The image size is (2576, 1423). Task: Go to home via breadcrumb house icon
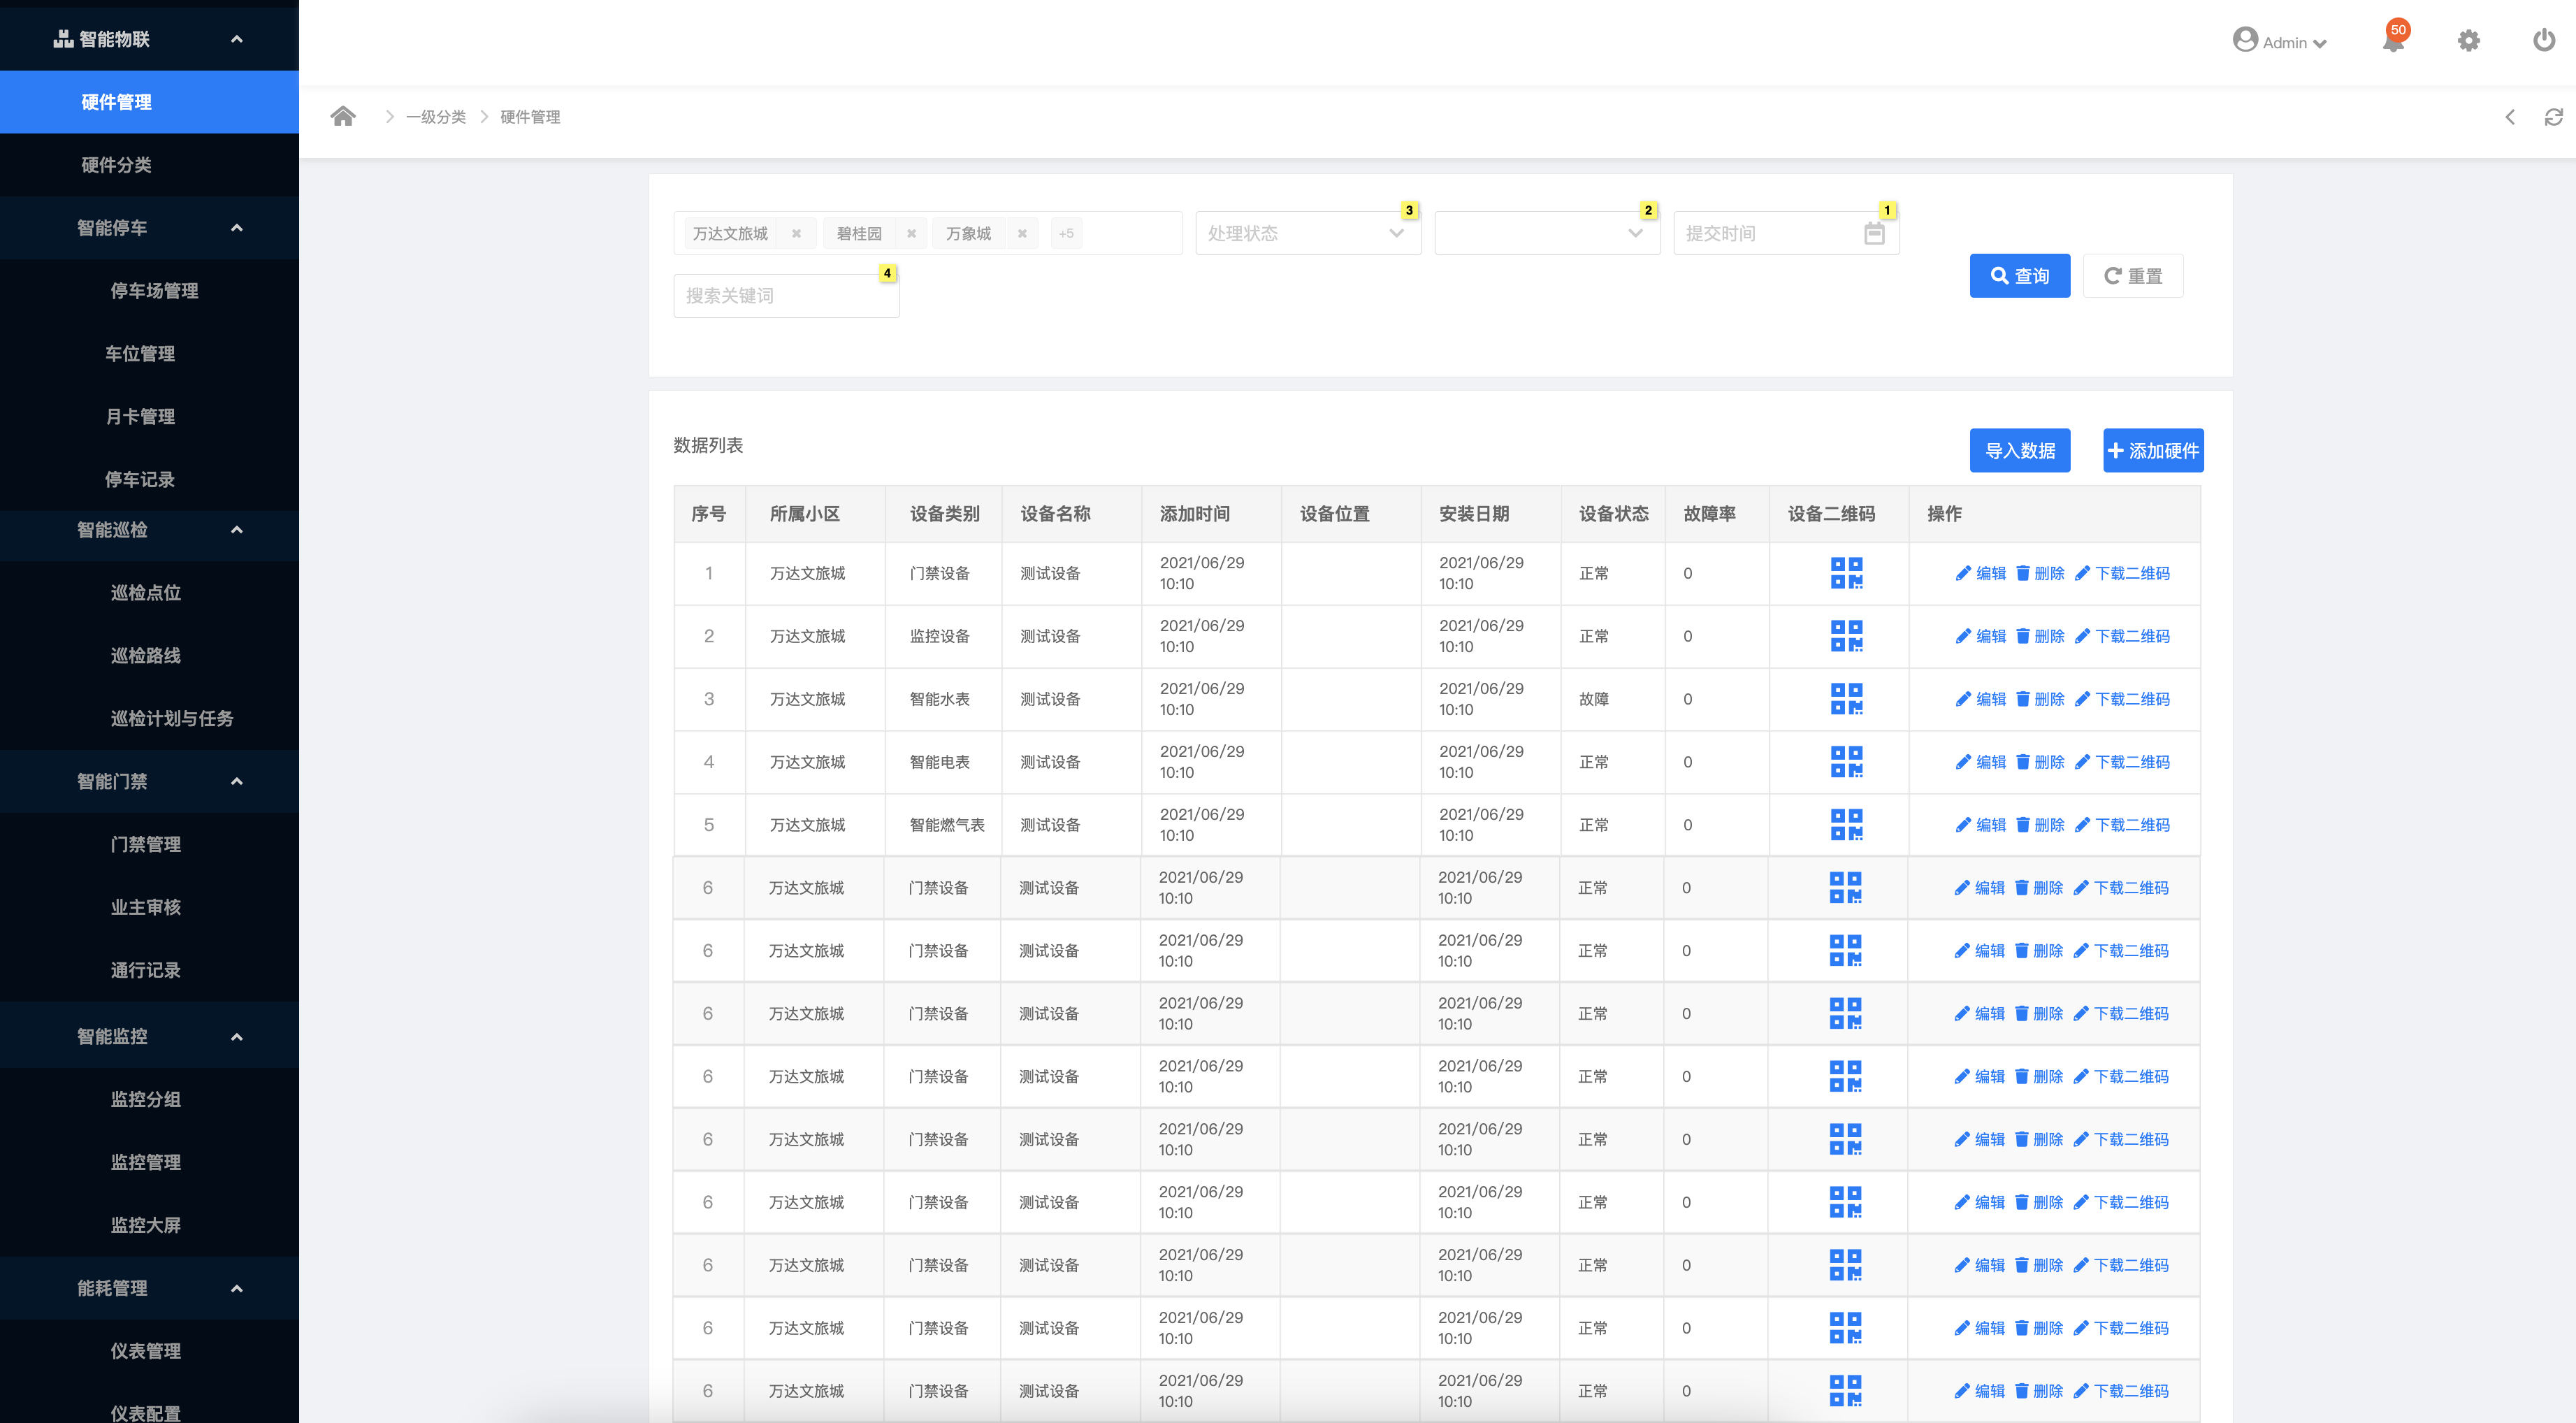(x=343, y=116)
